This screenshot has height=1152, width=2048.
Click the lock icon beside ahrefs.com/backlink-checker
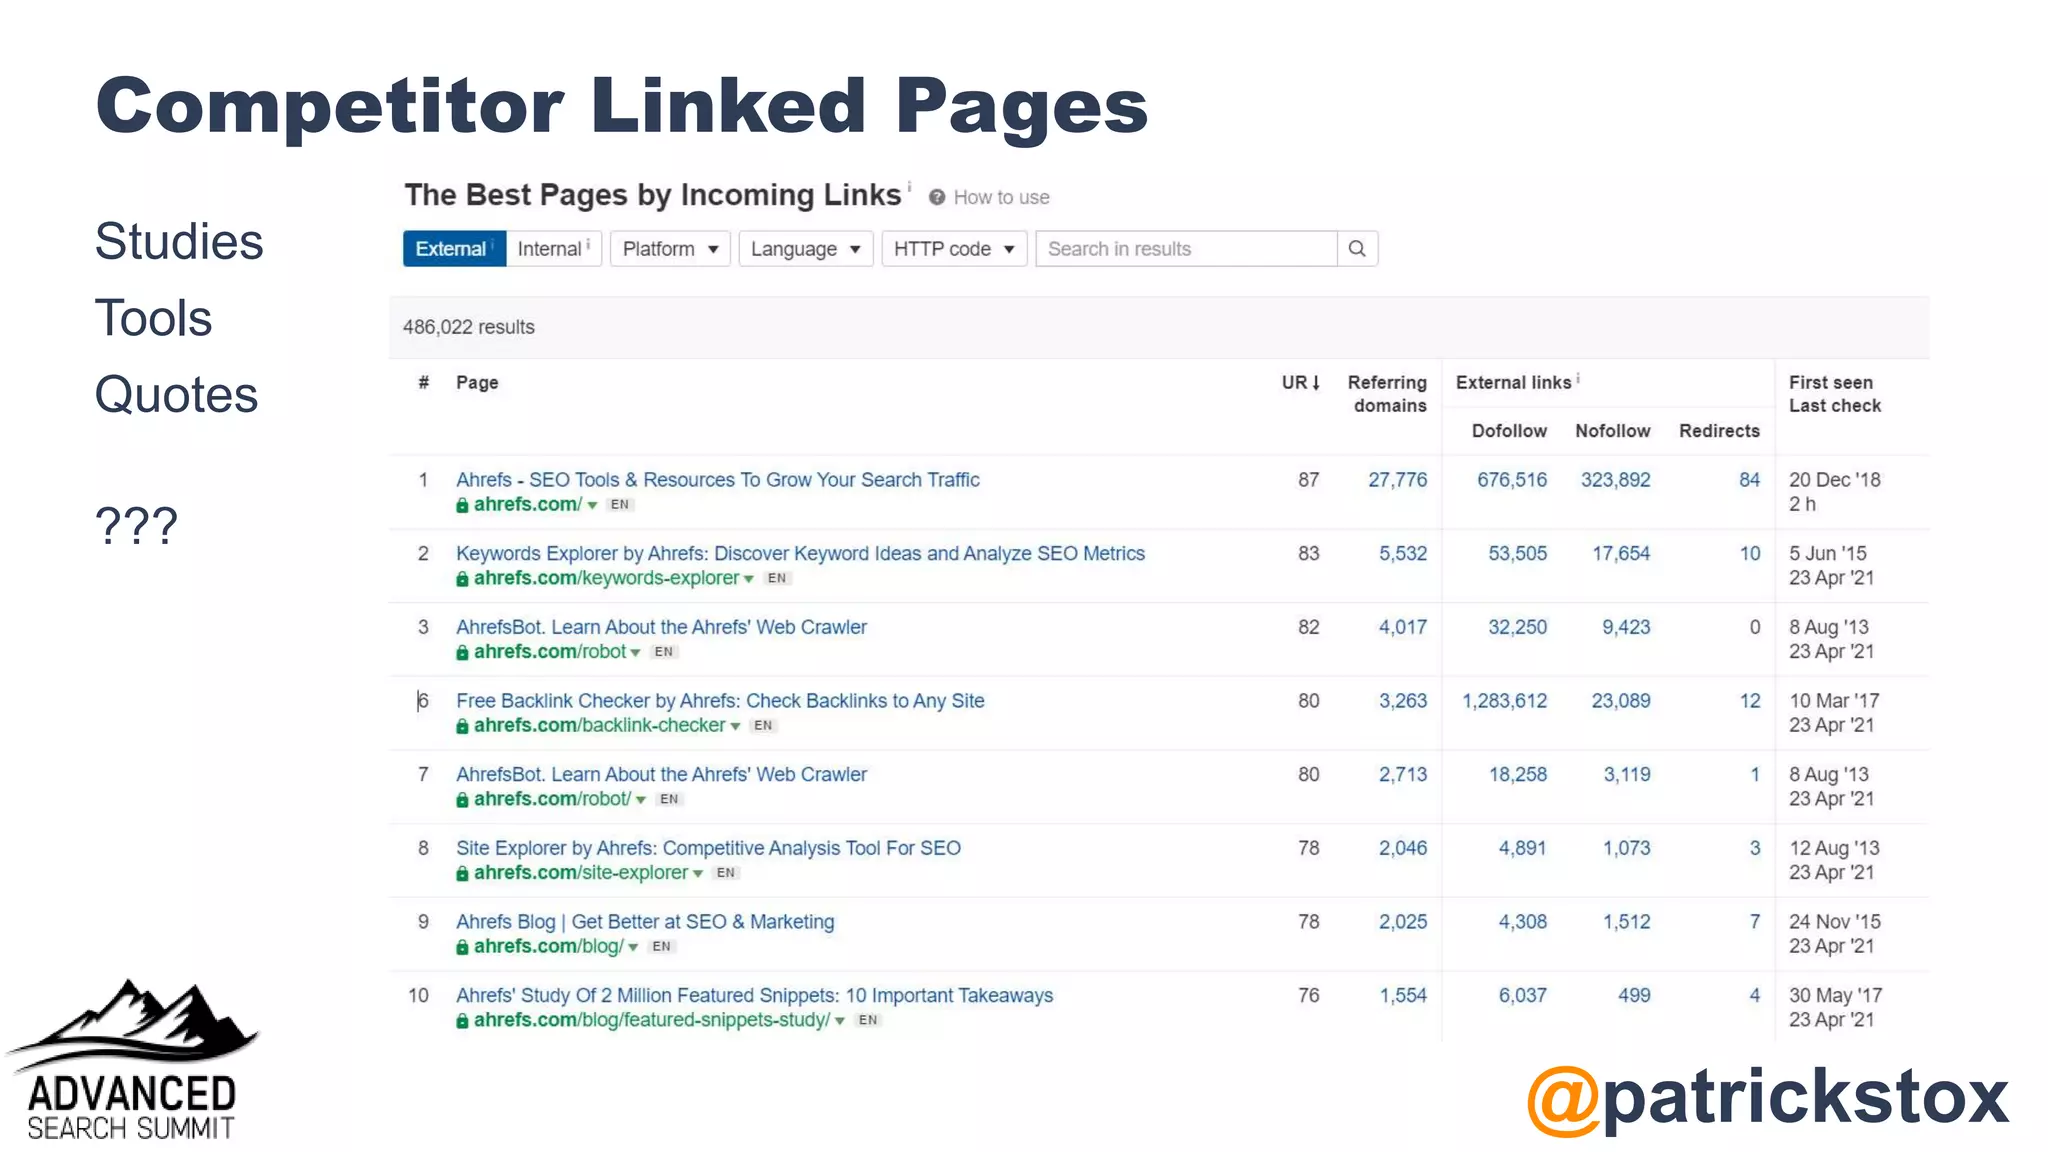click(462, 726)
